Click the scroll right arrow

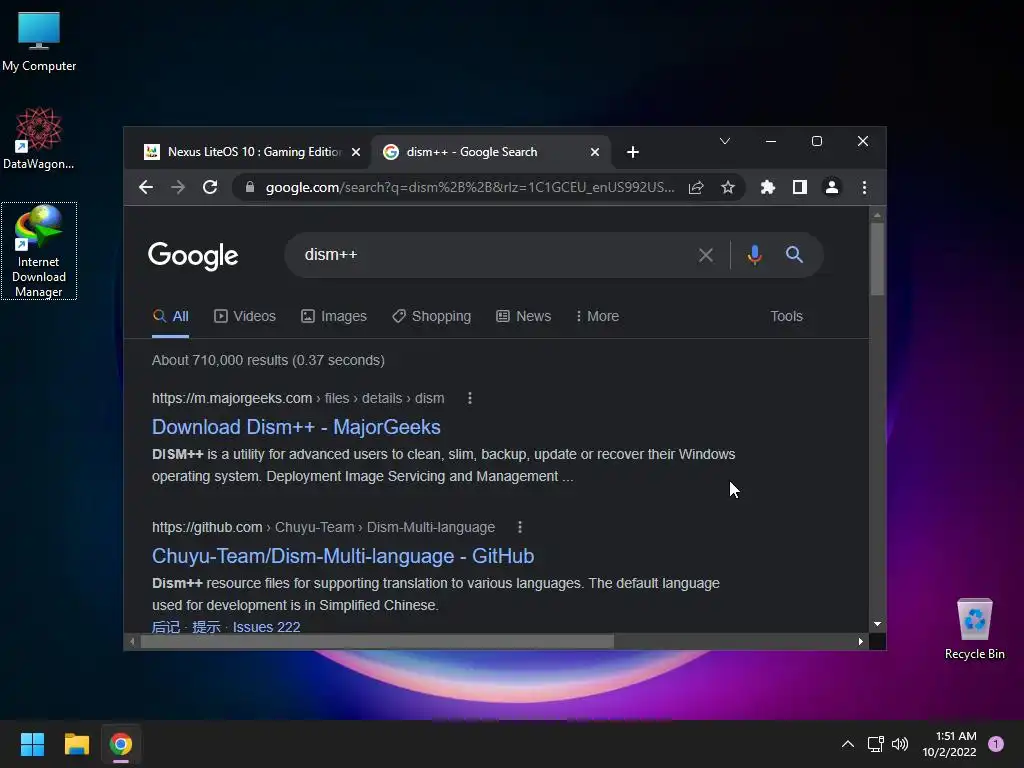(x=861, y=641)
